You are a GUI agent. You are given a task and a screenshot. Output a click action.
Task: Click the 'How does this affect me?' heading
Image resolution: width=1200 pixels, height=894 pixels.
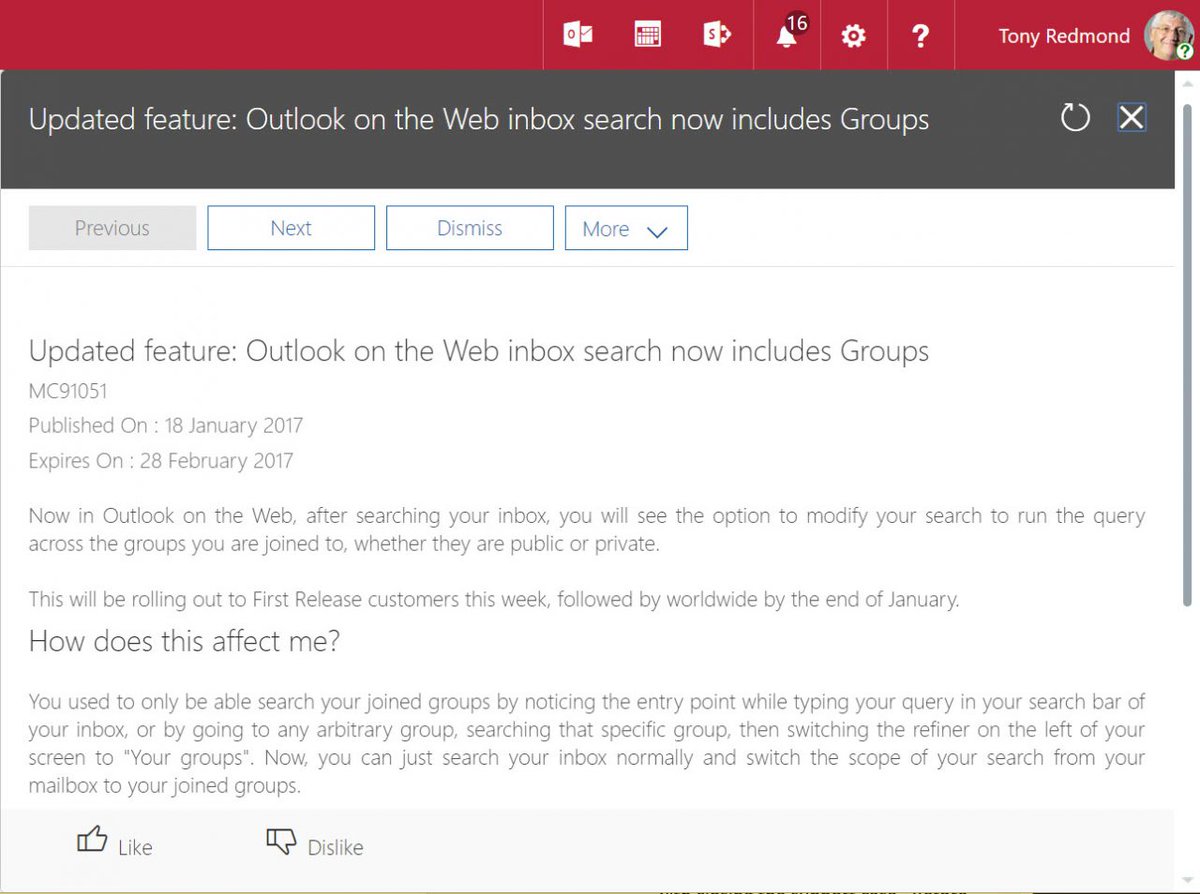point(185,640)
